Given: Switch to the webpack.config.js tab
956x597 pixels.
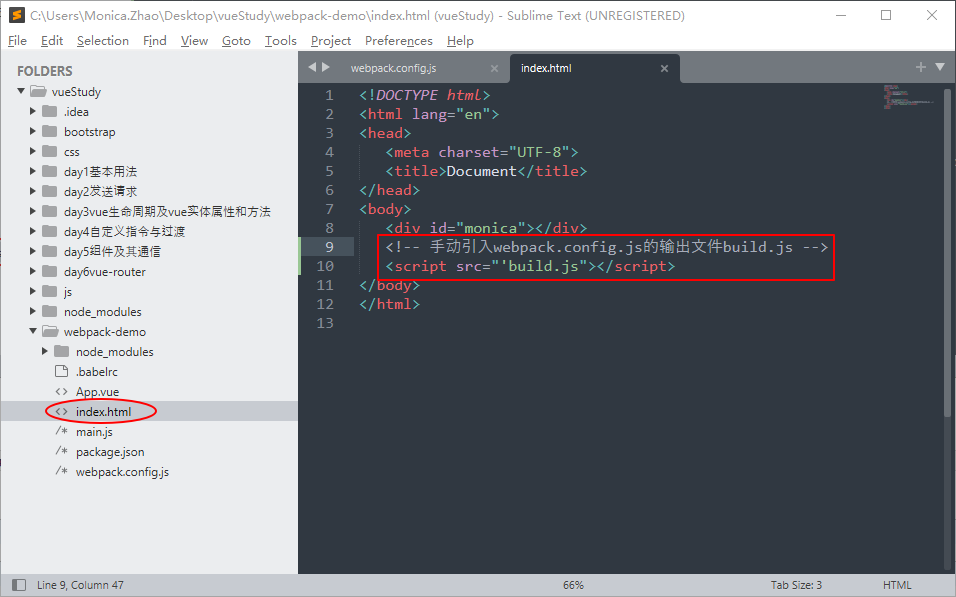Looking at the screenshot, I should [x=393, y=68].
